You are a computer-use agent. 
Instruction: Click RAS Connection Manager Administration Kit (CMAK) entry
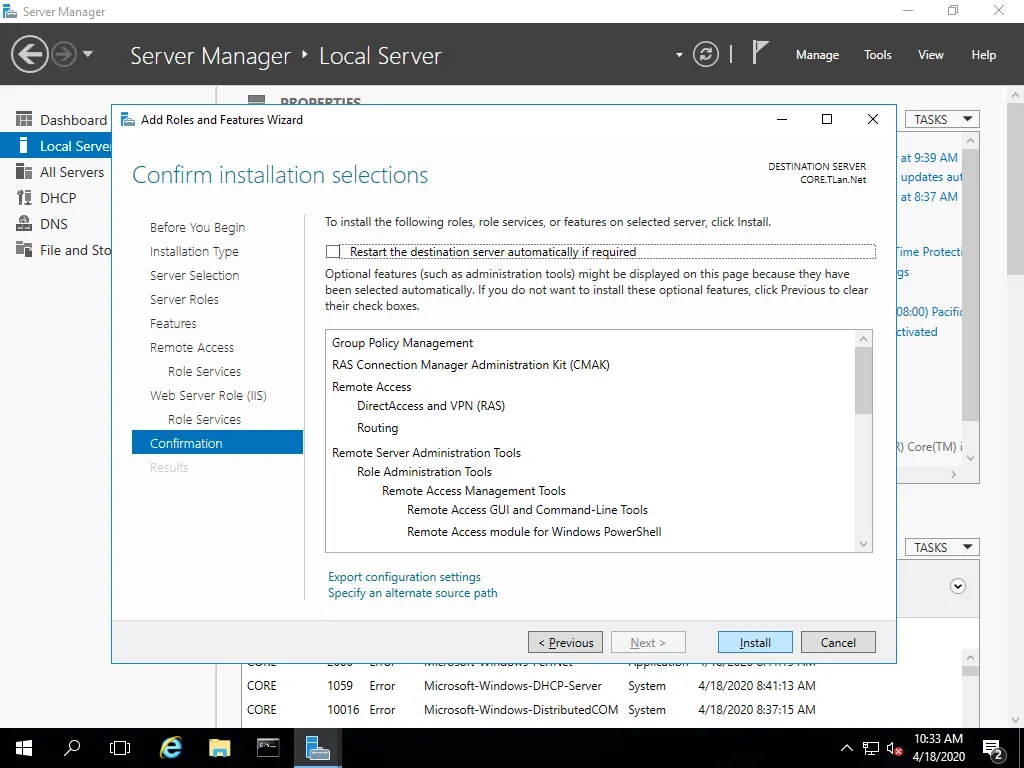(x=471, y=365)
